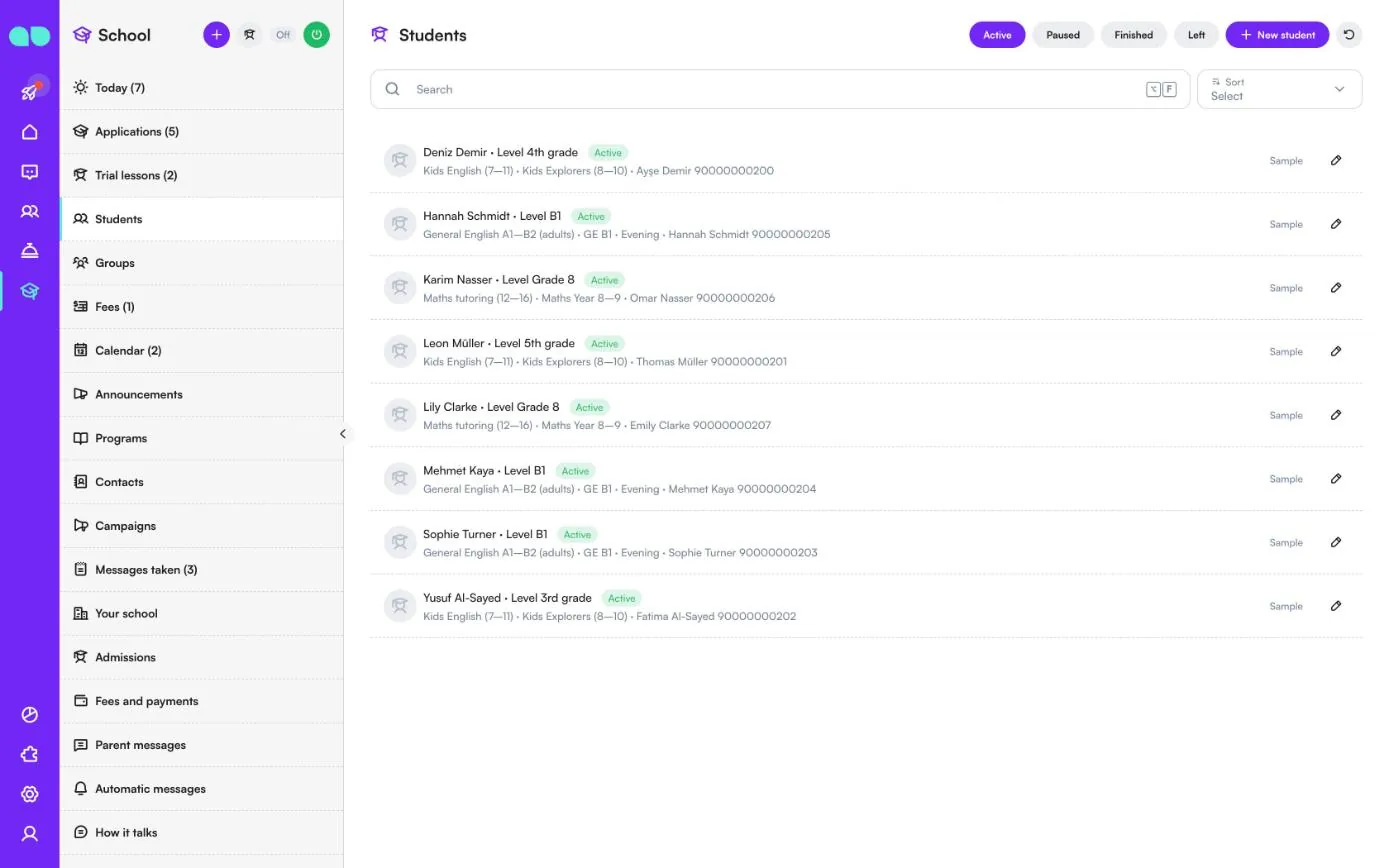
Task: Open Admissions in sidebar
Action: [x=201, y=657]
